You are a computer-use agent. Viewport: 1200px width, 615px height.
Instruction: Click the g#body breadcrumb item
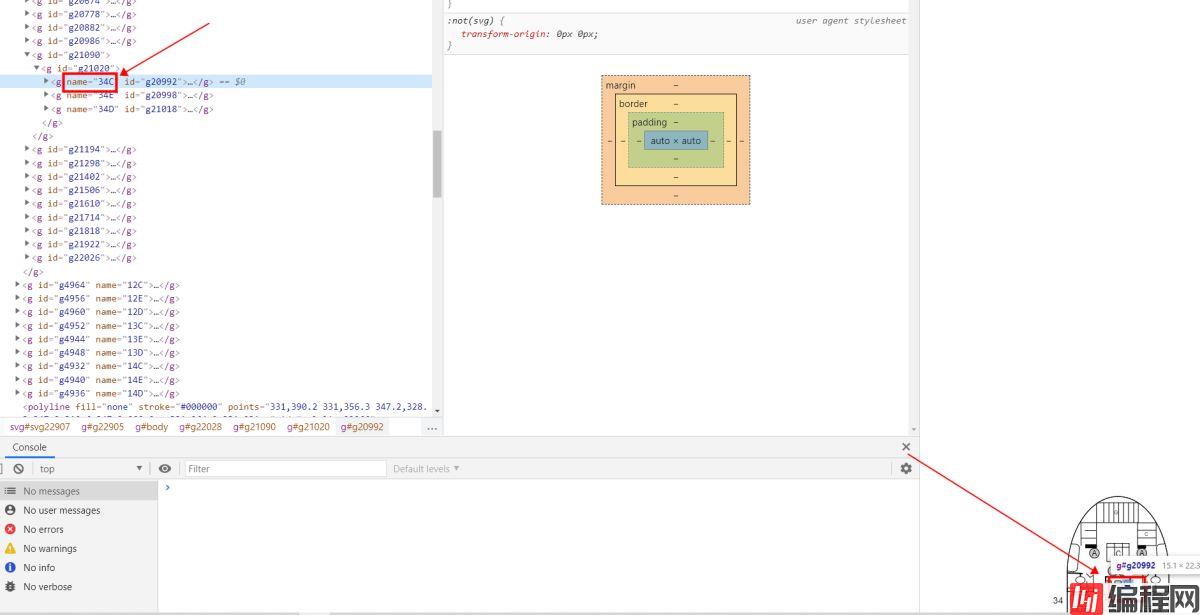151,427
